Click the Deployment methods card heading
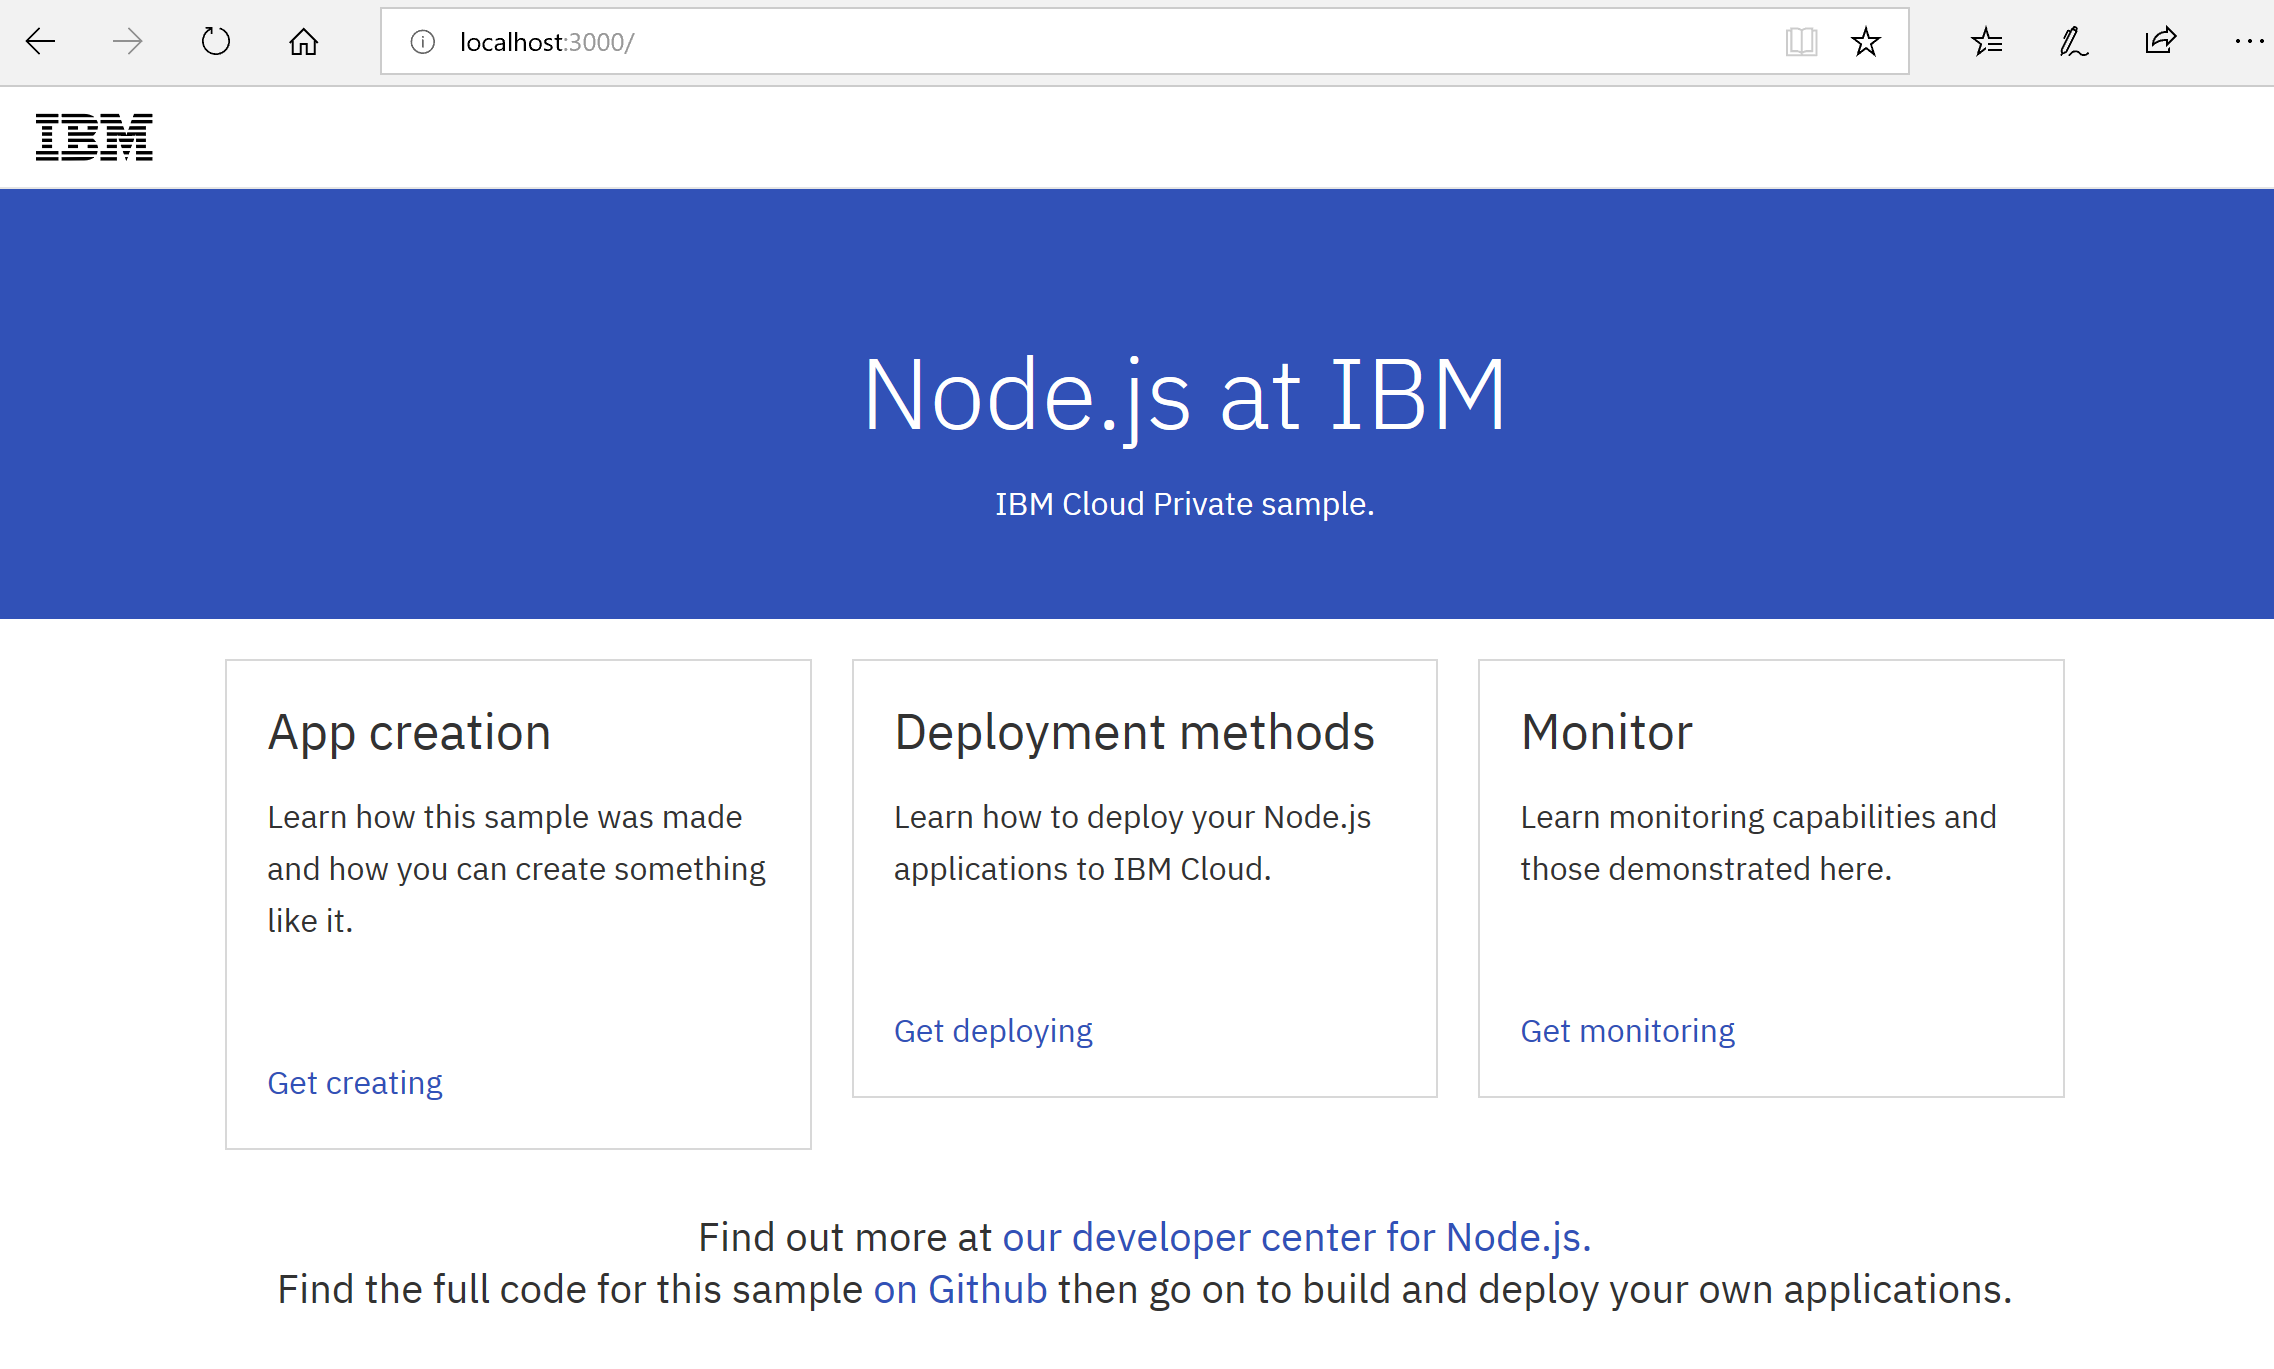This screenshot has height=1369, width=2274. pyautogui.click(x=1134, y=733)
